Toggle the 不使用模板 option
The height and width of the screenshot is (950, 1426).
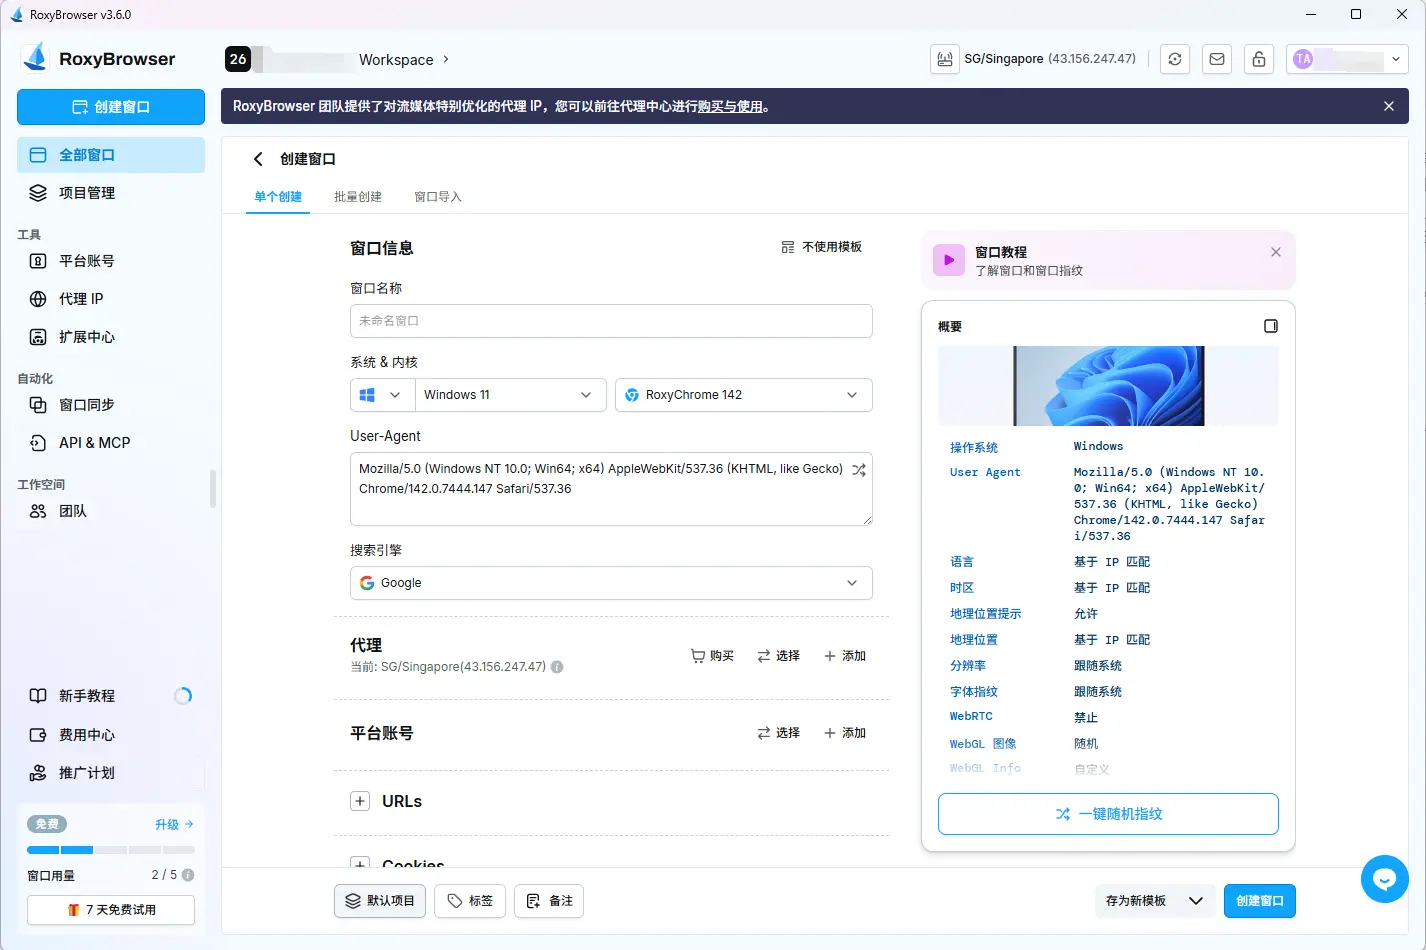(821, 246)
